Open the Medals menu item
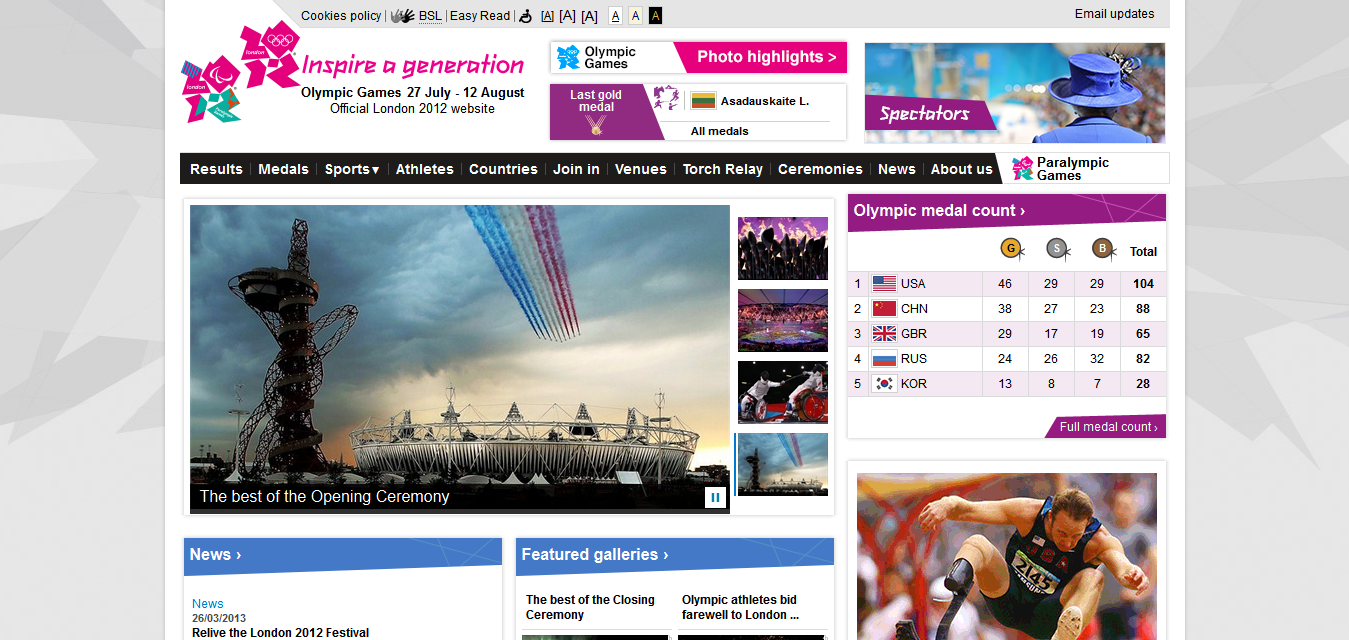This screenshot has height=640, width=1349. [283, 169]
